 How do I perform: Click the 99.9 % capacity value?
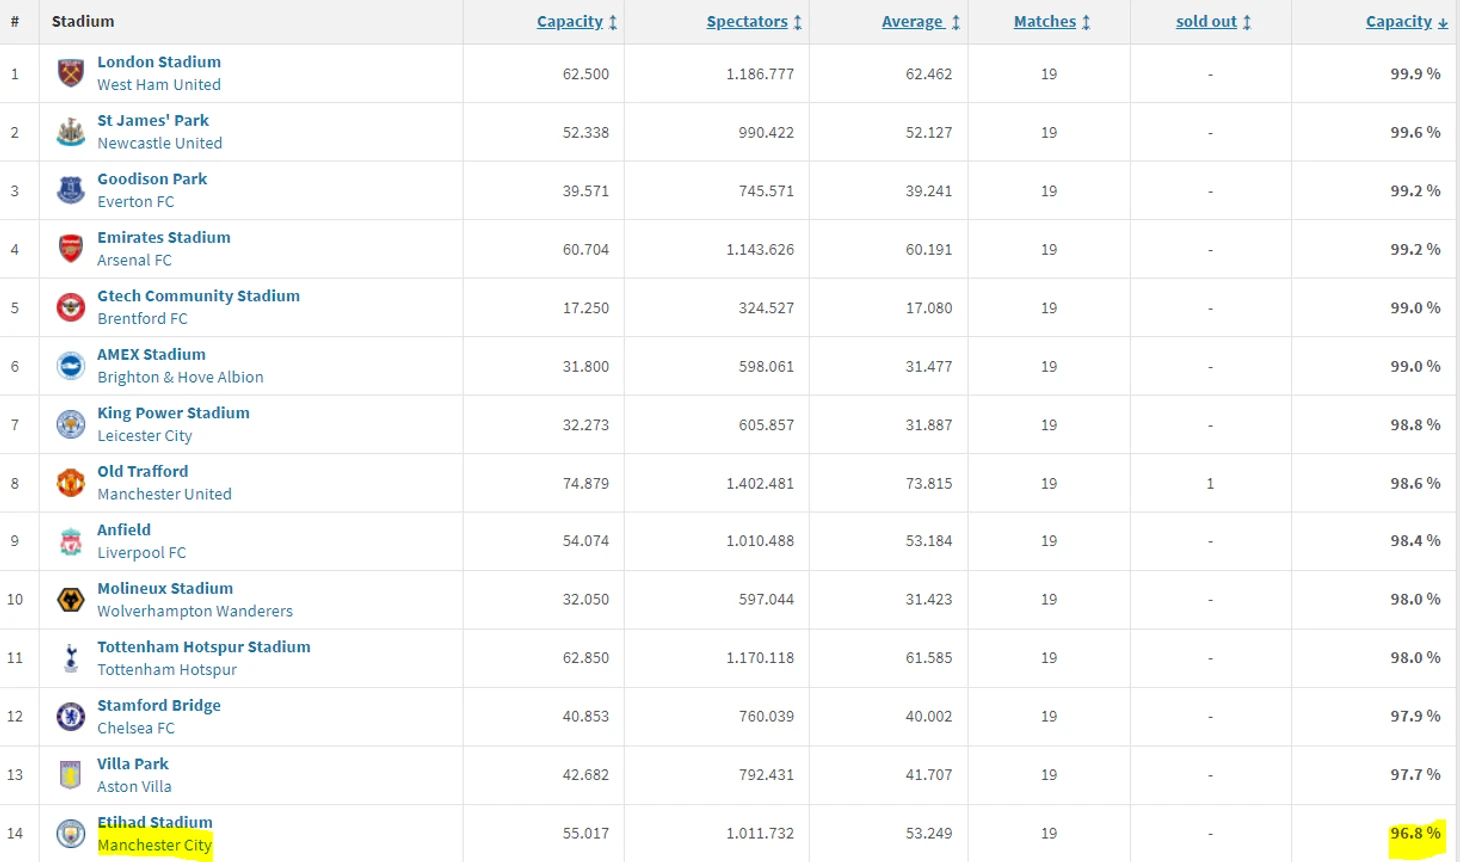click(x=1415, y=73)
